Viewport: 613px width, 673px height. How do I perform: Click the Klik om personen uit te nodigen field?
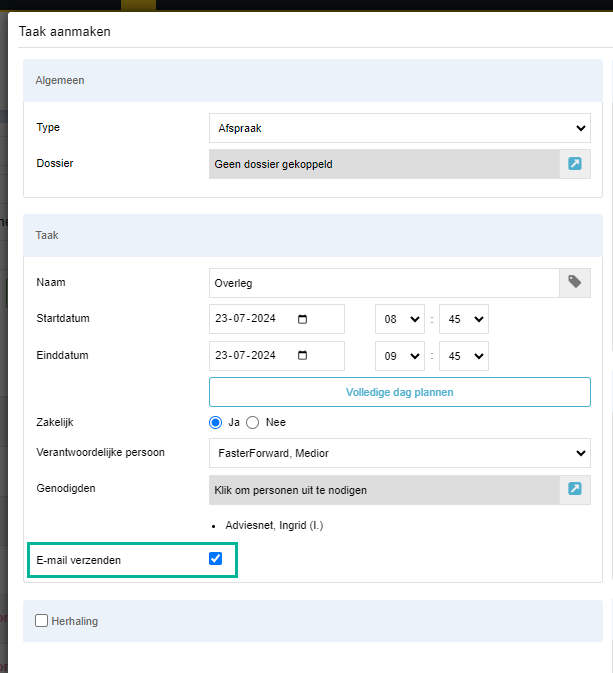(x=384, y=490)
